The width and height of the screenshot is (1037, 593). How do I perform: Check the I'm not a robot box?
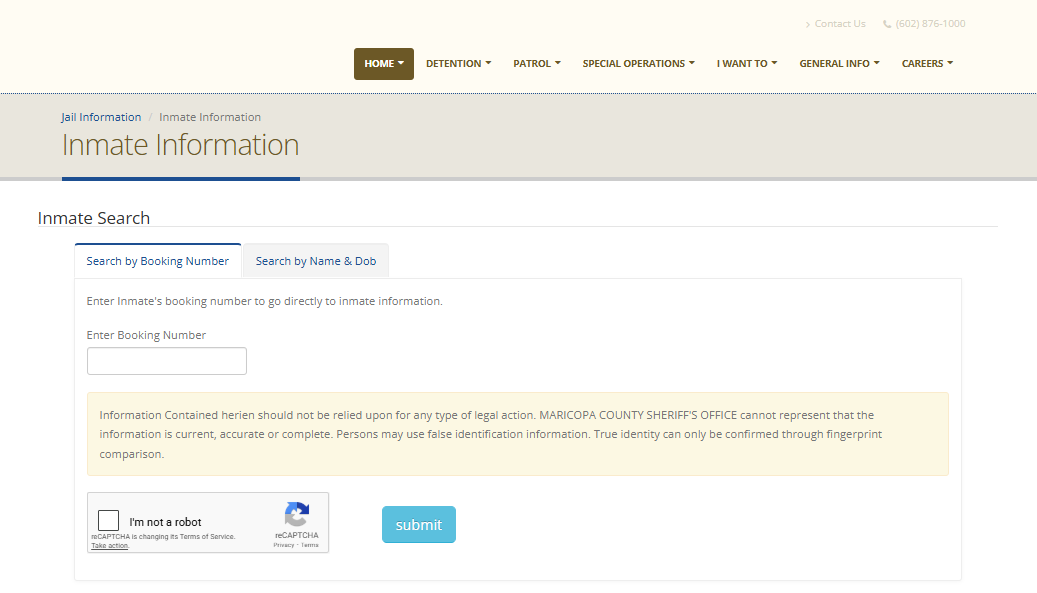point(109,521)
